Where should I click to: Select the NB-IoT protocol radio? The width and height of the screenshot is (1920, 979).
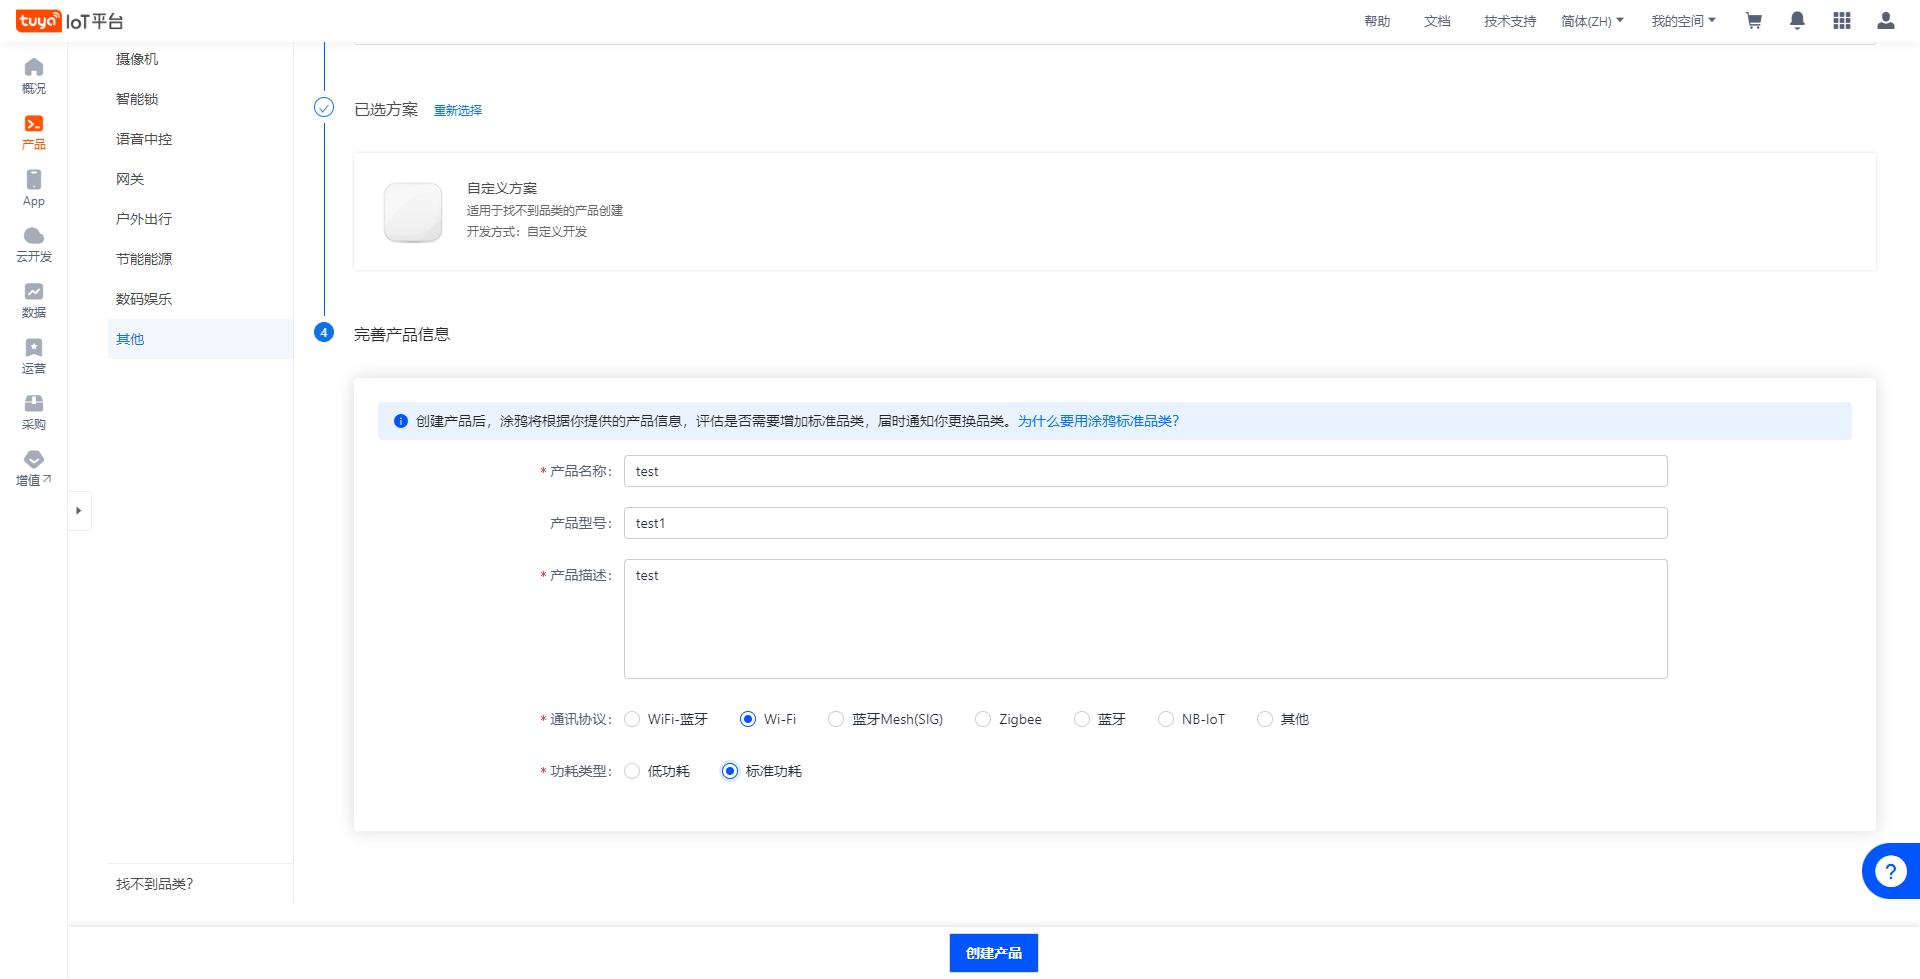pyautogui.click(x=1166, y=719)
